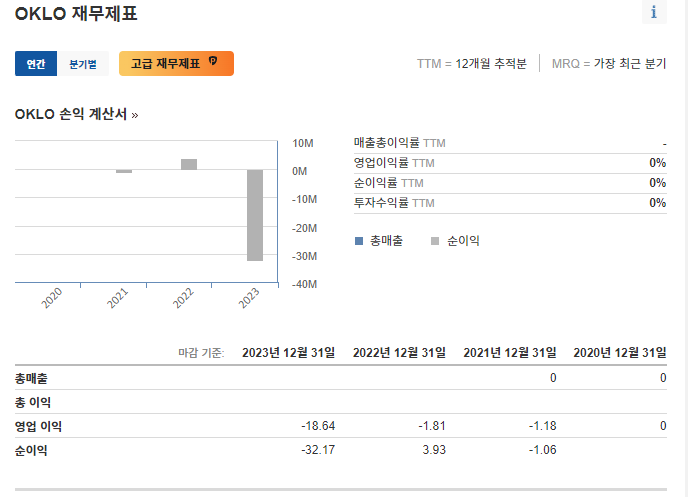The height and width of the screenshot is (497, 688).
Task: Click the 2023 x-axis label
Action: coord(249,298)
